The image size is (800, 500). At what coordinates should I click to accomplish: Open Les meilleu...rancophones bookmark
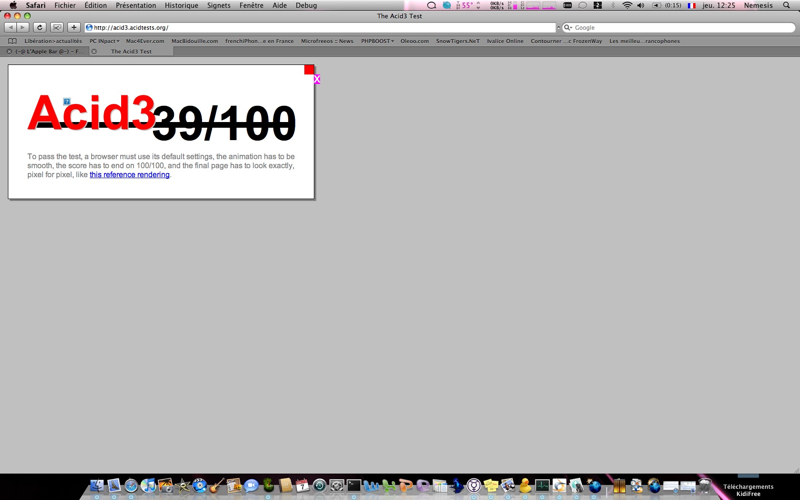(644, 41)
